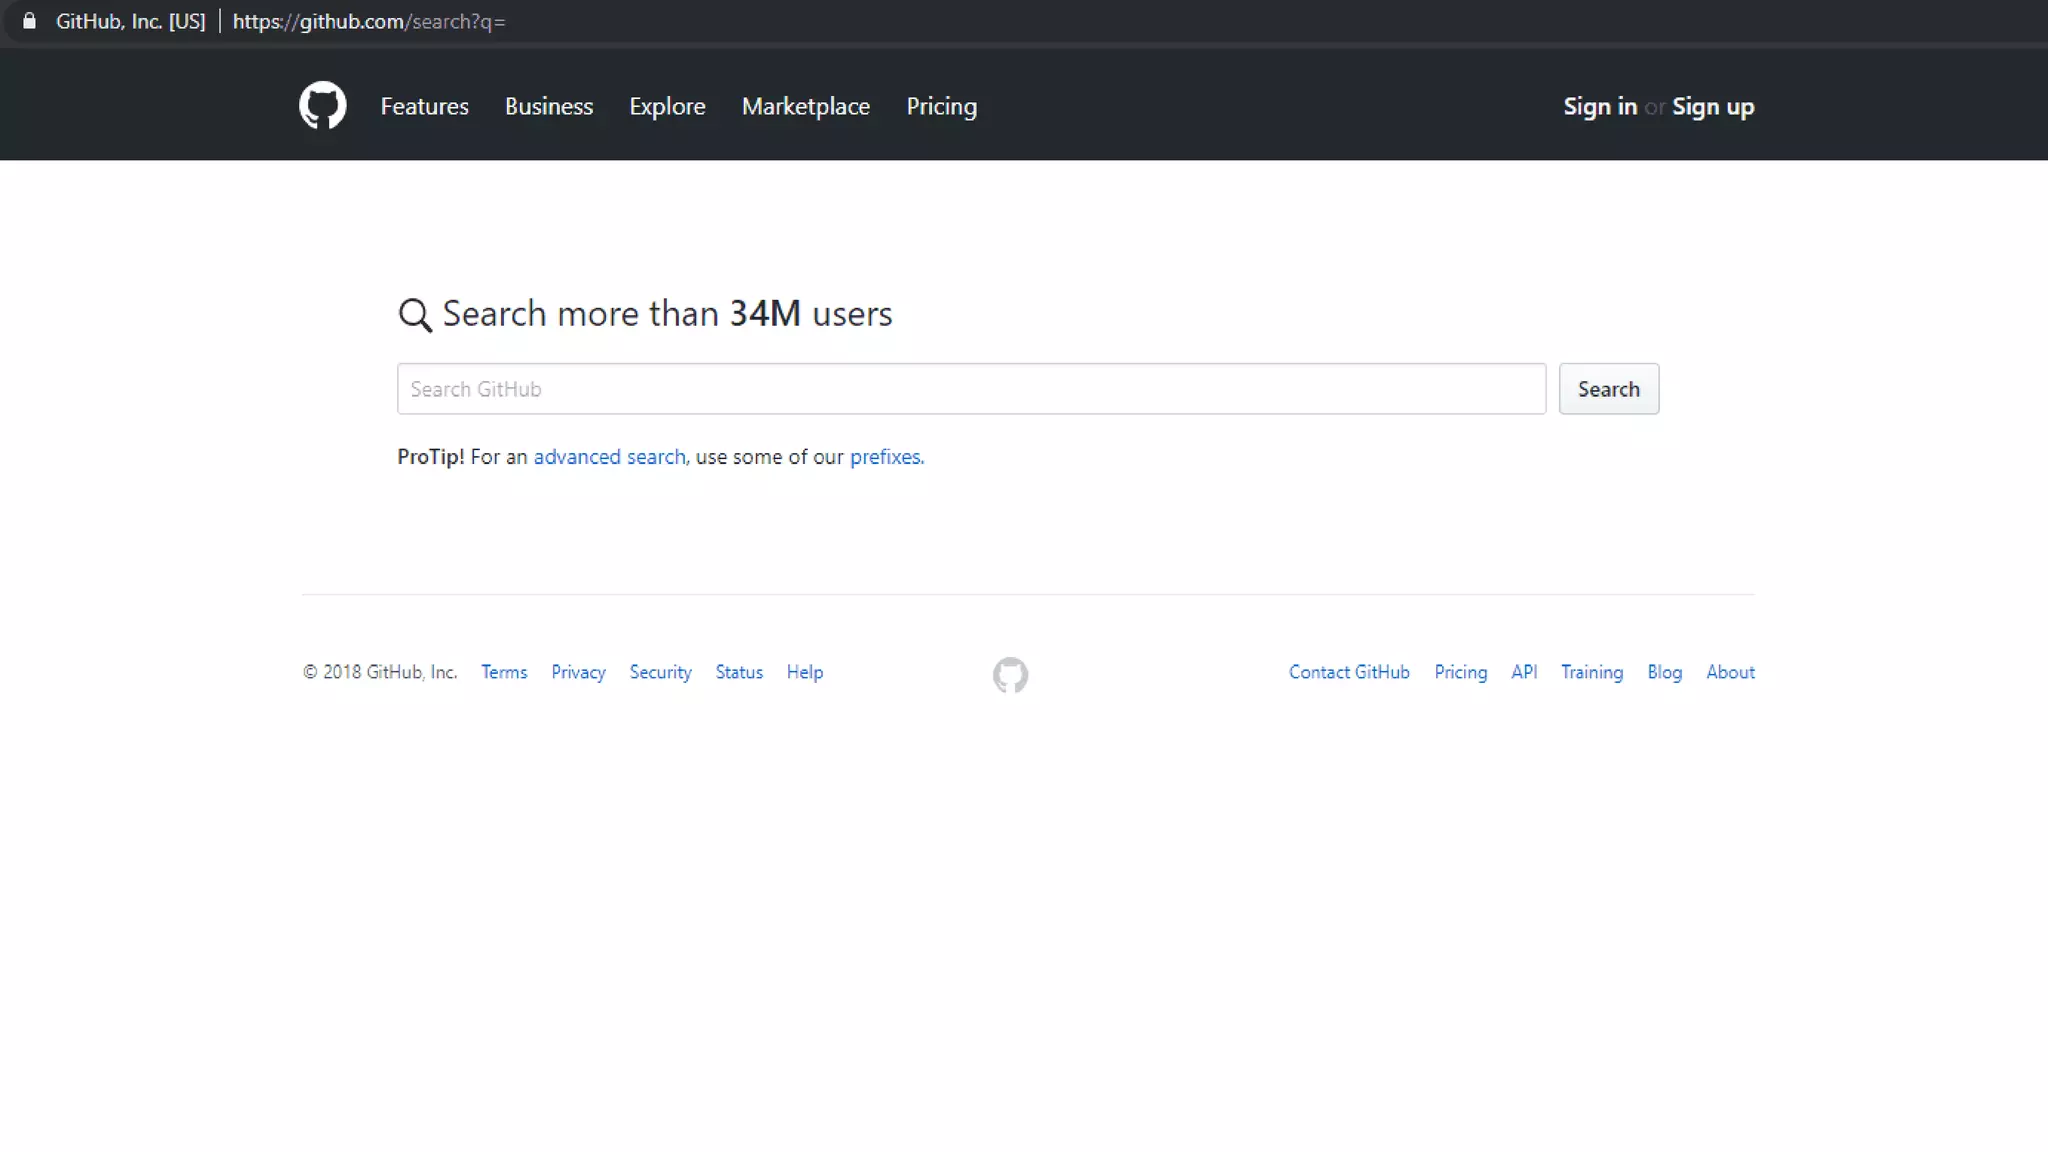Viewport: 2048px width, 1152px height.
Task: Click the GitHub Octocat logo in header
Action: [x=322, y=105]
